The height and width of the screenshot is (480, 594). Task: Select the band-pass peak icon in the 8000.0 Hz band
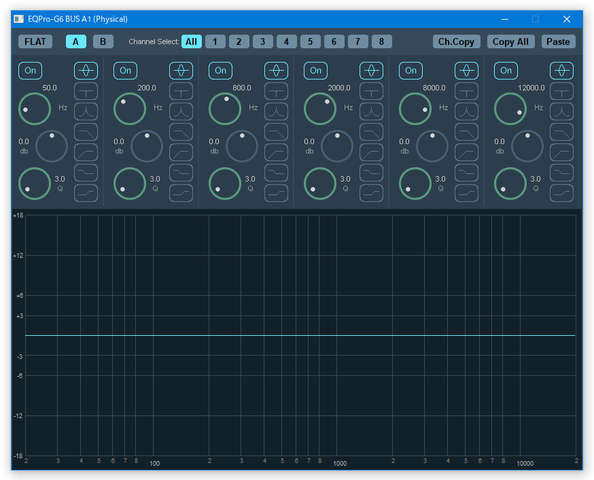pyautogui.click(x=466, y=112)
